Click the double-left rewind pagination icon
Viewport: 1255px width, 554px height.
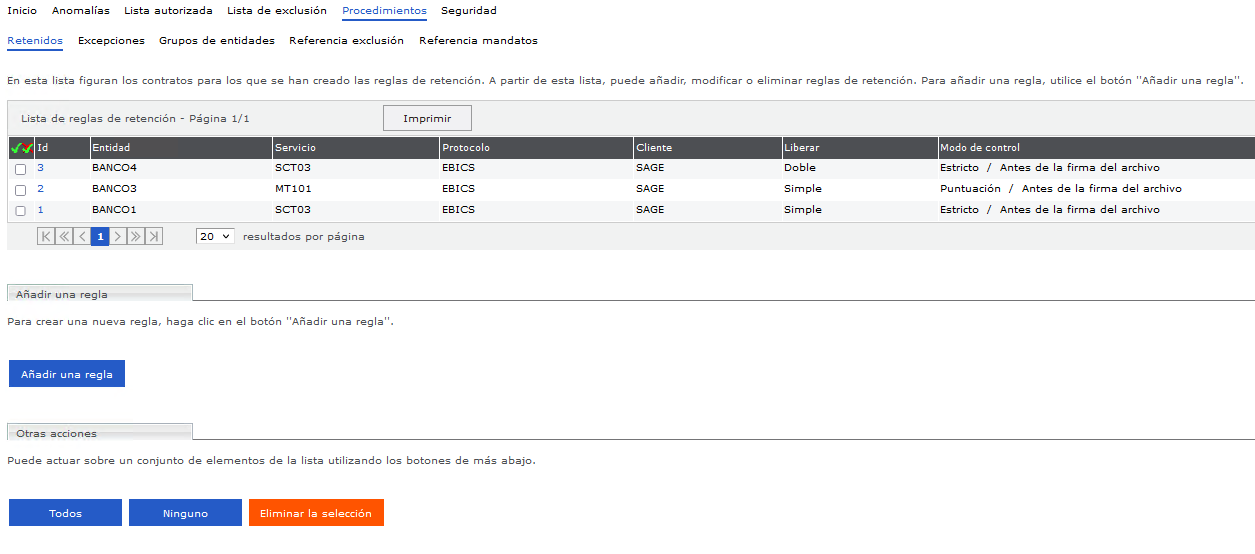(64, 237)
